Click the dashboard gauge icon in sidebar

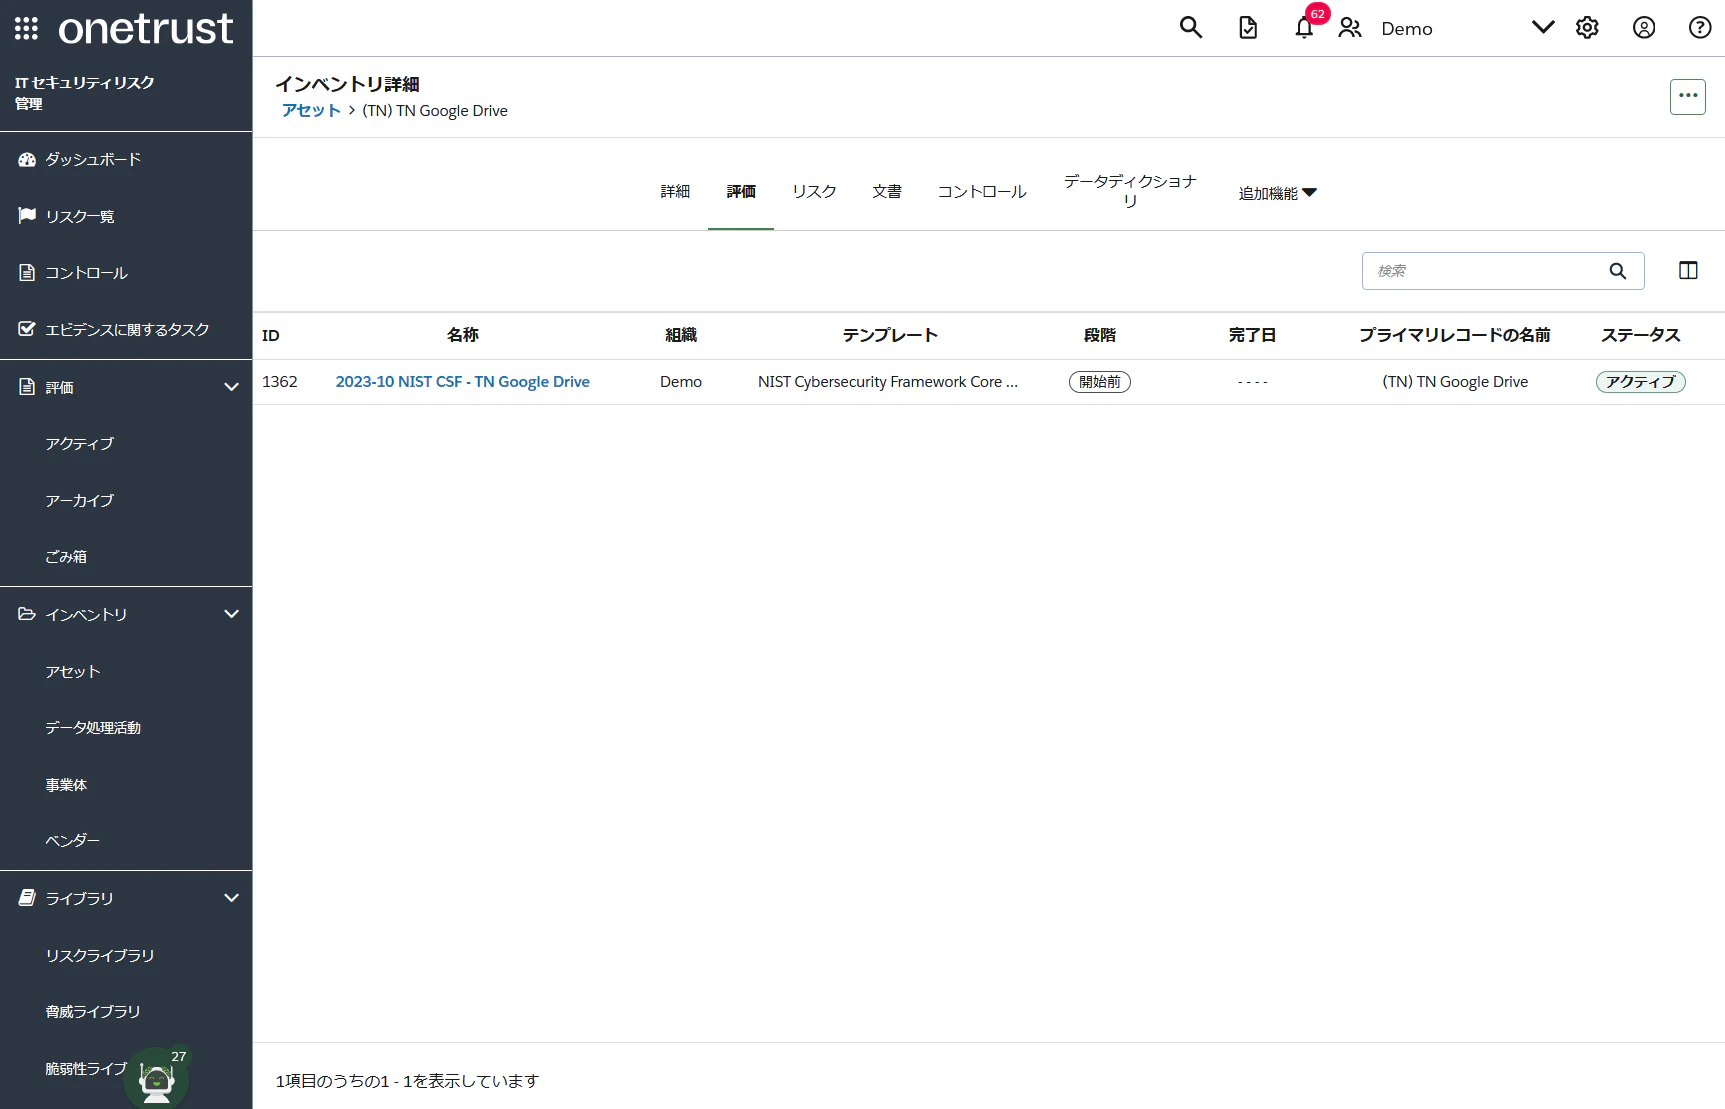pyautogui.click(x=27, y=160)
